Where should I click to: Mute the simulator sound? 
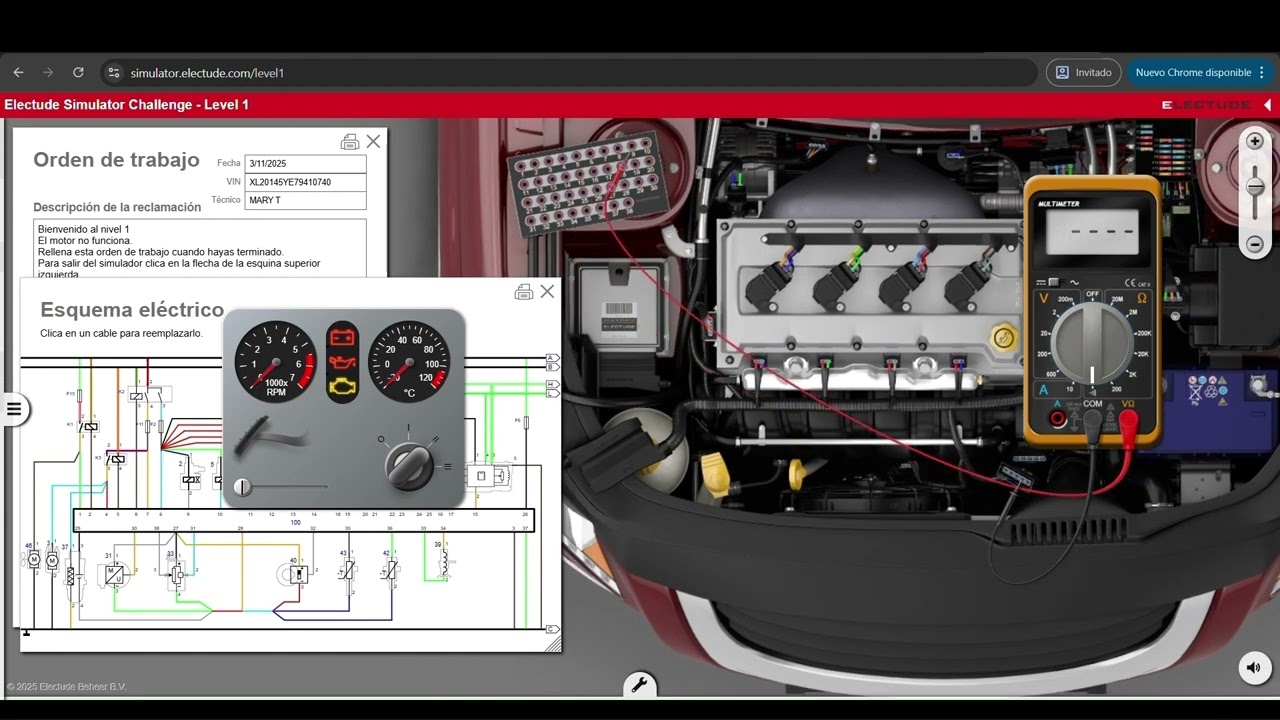(1255, 668)
